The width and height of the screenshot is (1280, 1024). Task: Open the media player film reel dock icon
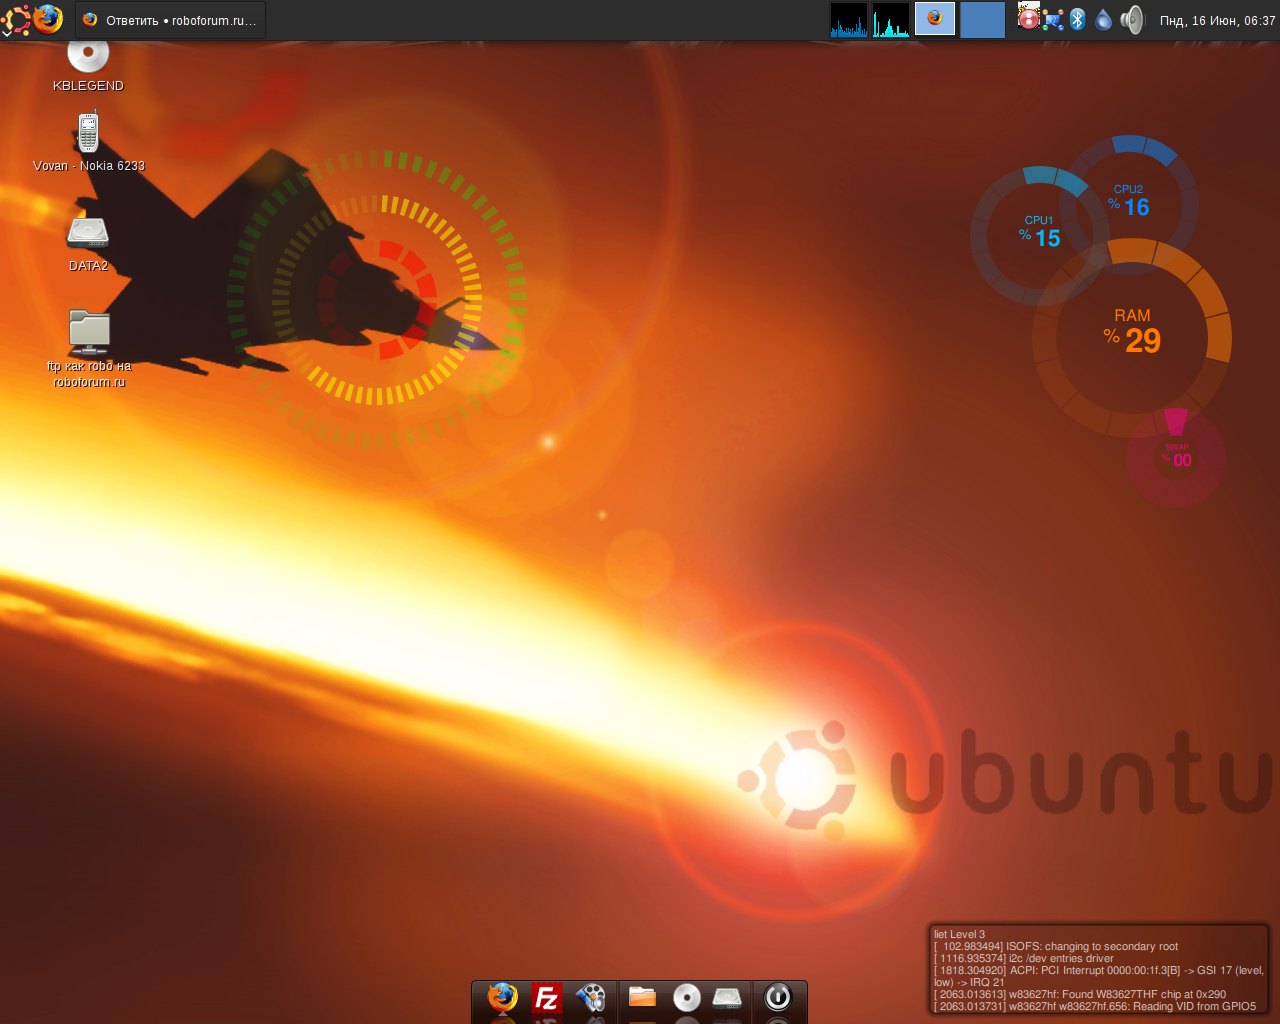(591, 998)
